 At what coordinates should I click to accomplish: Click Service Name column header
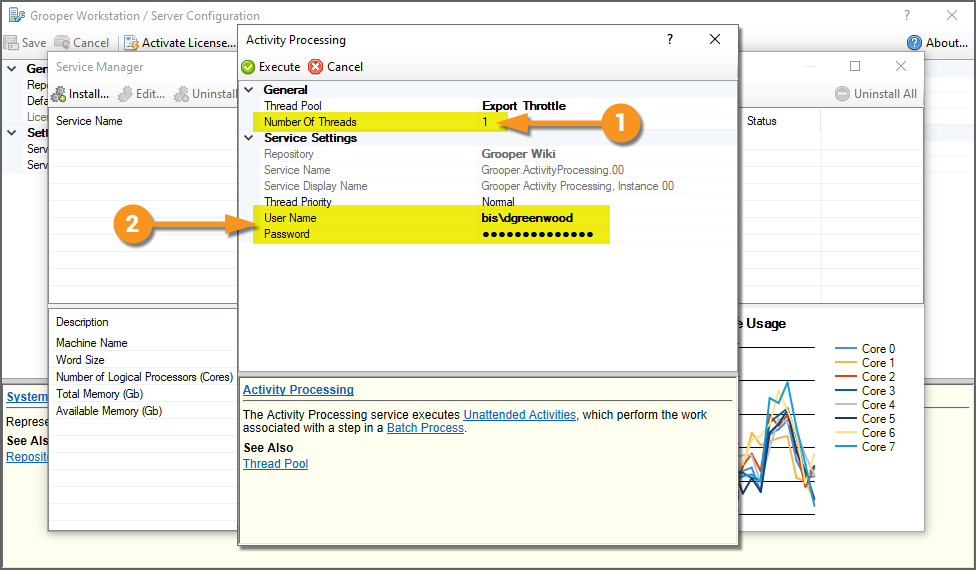tap(89, 121)
